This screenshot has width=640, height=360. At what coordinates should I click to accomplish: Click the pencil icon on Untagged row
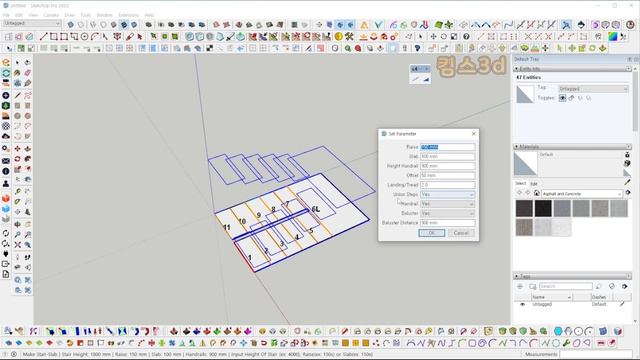click(x=622, y=304)
